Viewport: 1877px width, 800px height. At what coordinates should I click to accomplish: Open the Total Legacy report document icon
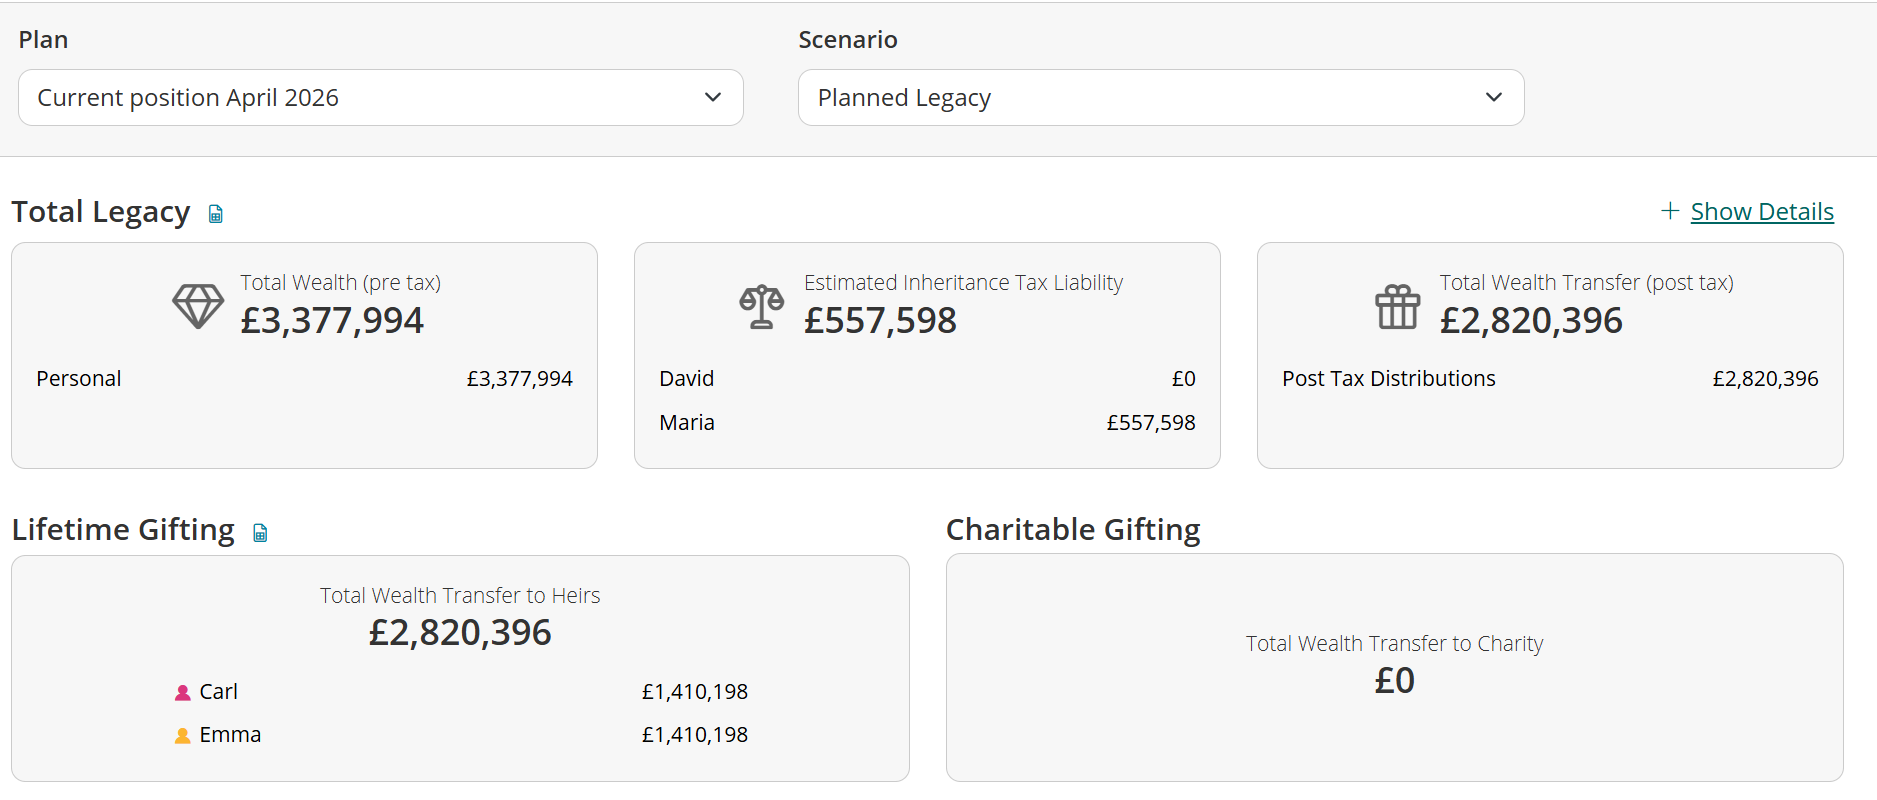click(x=215, y=214)
